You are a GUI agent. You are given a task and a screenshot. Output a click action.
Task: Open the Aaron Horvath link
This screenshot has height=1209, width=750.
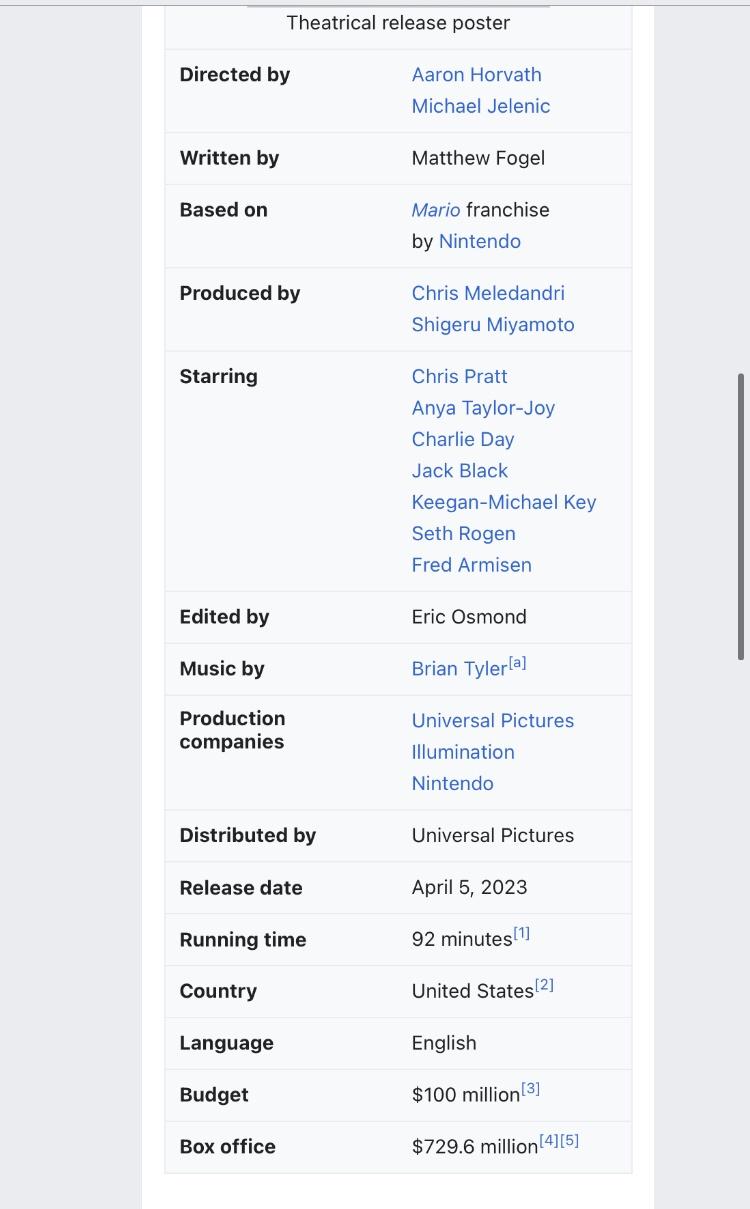476,75
